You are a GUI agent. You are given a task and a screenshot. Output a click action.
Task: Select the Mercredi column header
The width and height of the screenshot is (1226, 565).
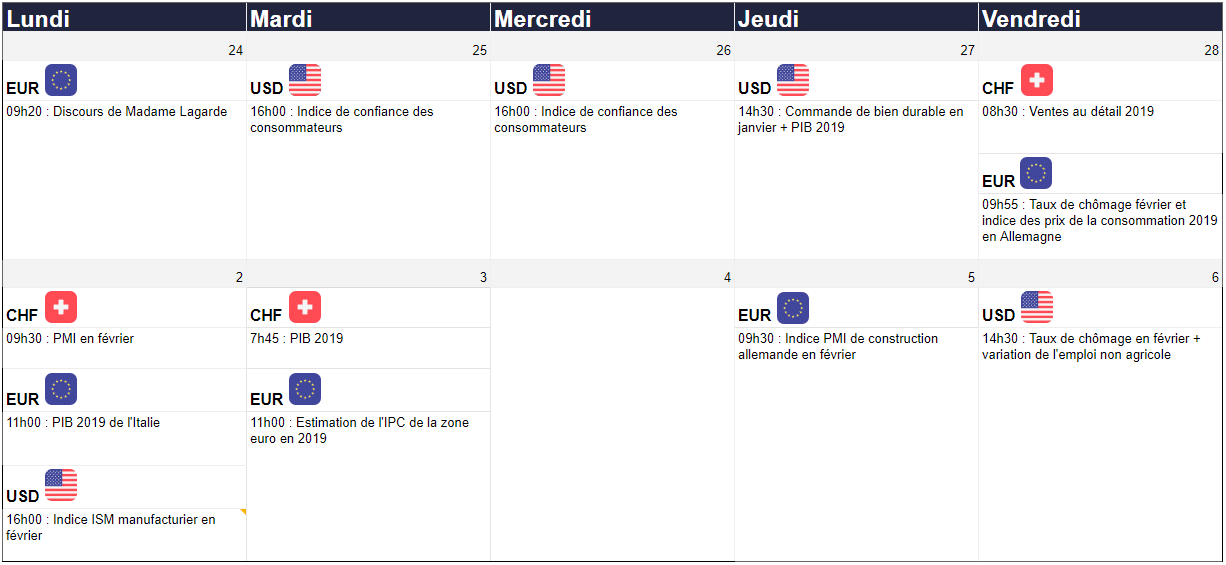click(612, 18)
